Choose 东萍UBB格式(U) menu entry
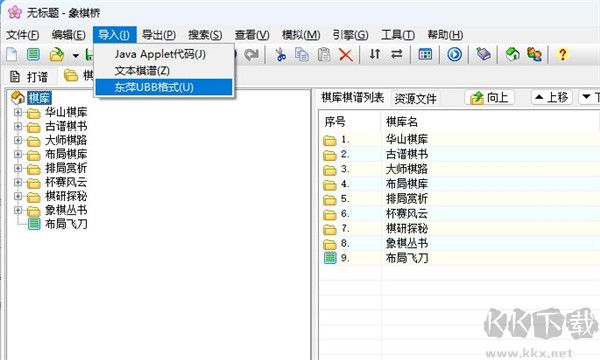600x360 pixels. click(164, 87)
